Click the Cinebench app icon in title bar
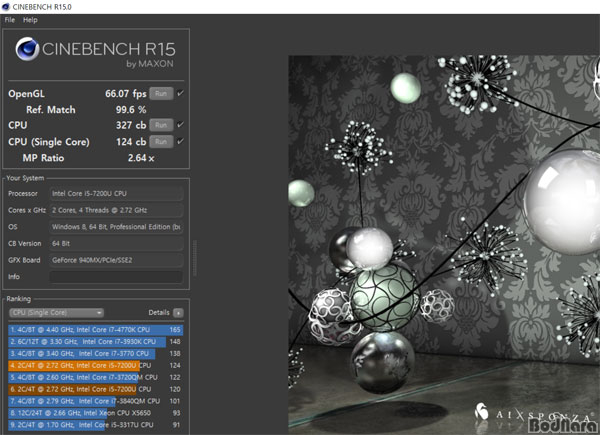 point(6,7)
